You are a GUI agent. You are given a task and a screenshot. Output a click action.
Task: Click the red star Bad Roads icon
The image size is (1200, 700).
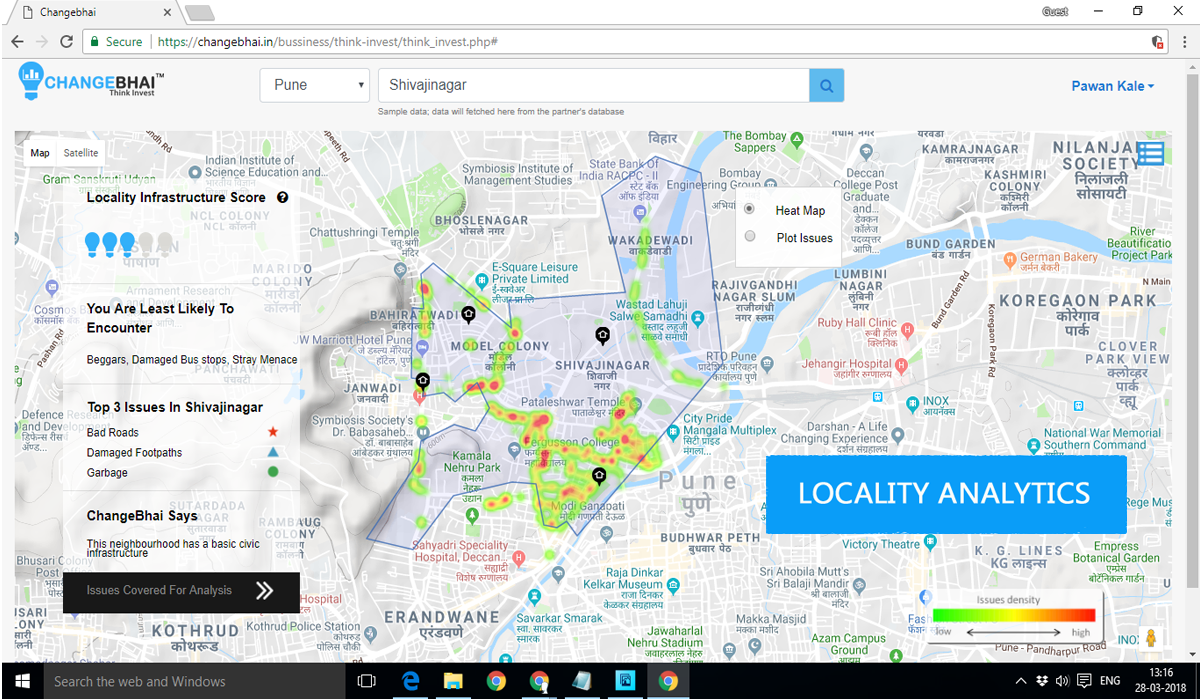tap(272, 432)
